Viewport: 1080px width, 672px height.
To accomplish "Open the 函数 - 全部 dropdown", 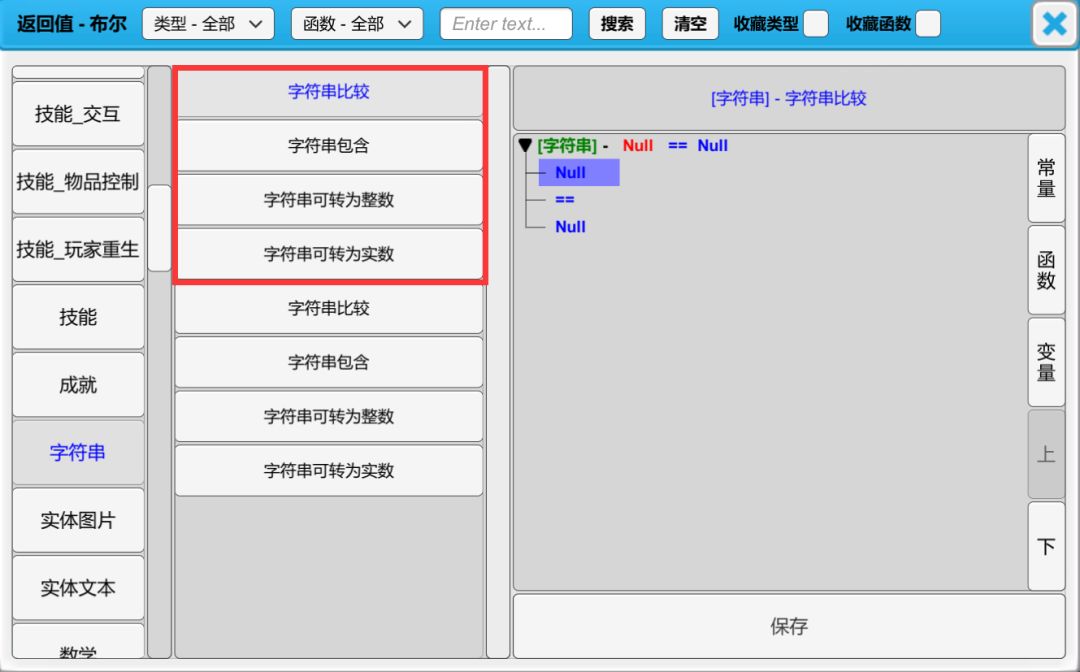I will point(357,24).
